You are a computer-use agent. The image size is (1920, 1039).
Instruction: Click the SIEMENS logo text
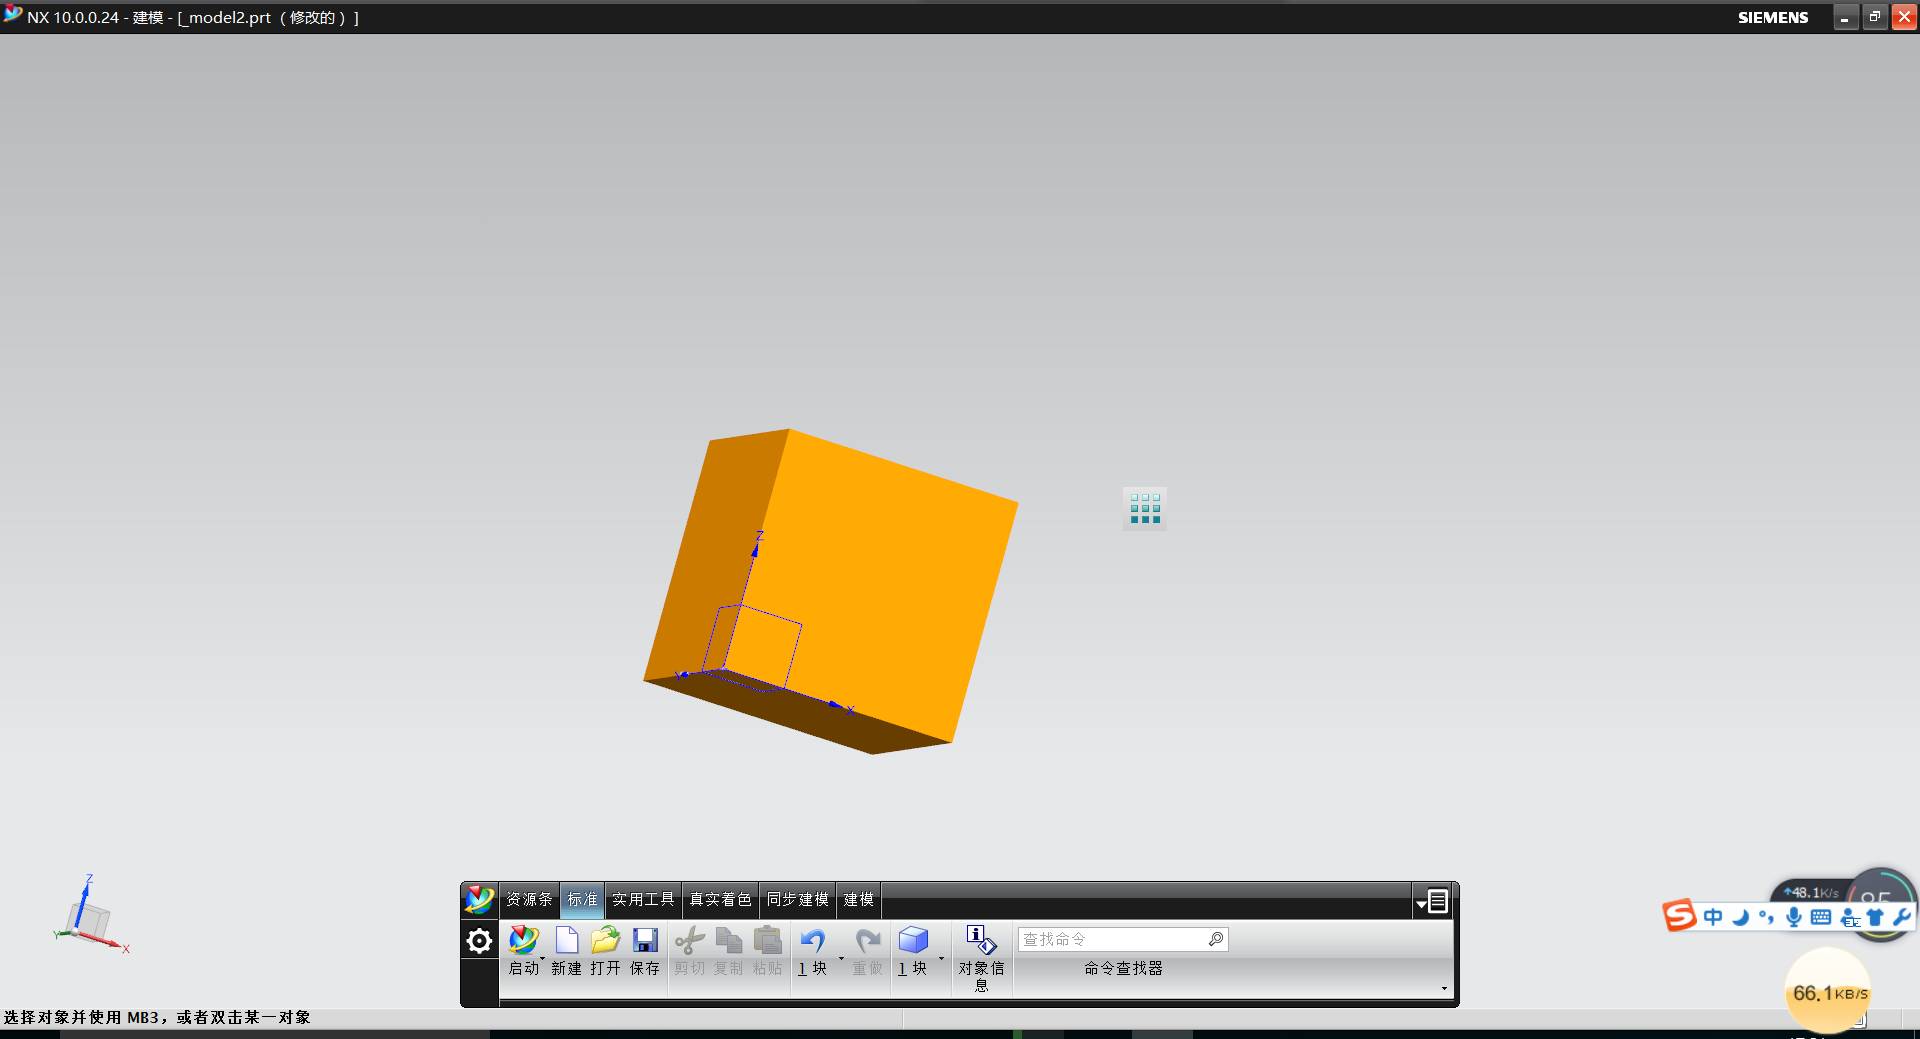coord(1773,17)
